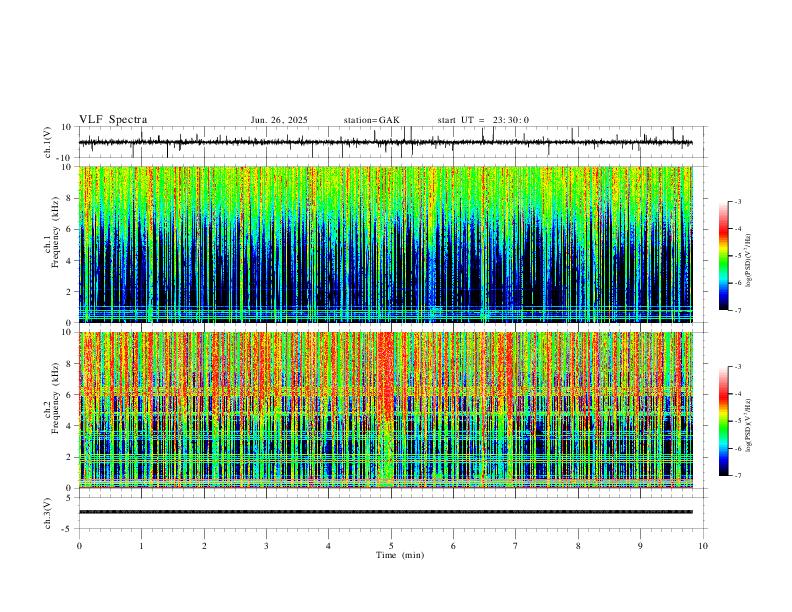
Task: Click time-axis tick label "5"
Action: 391,546
